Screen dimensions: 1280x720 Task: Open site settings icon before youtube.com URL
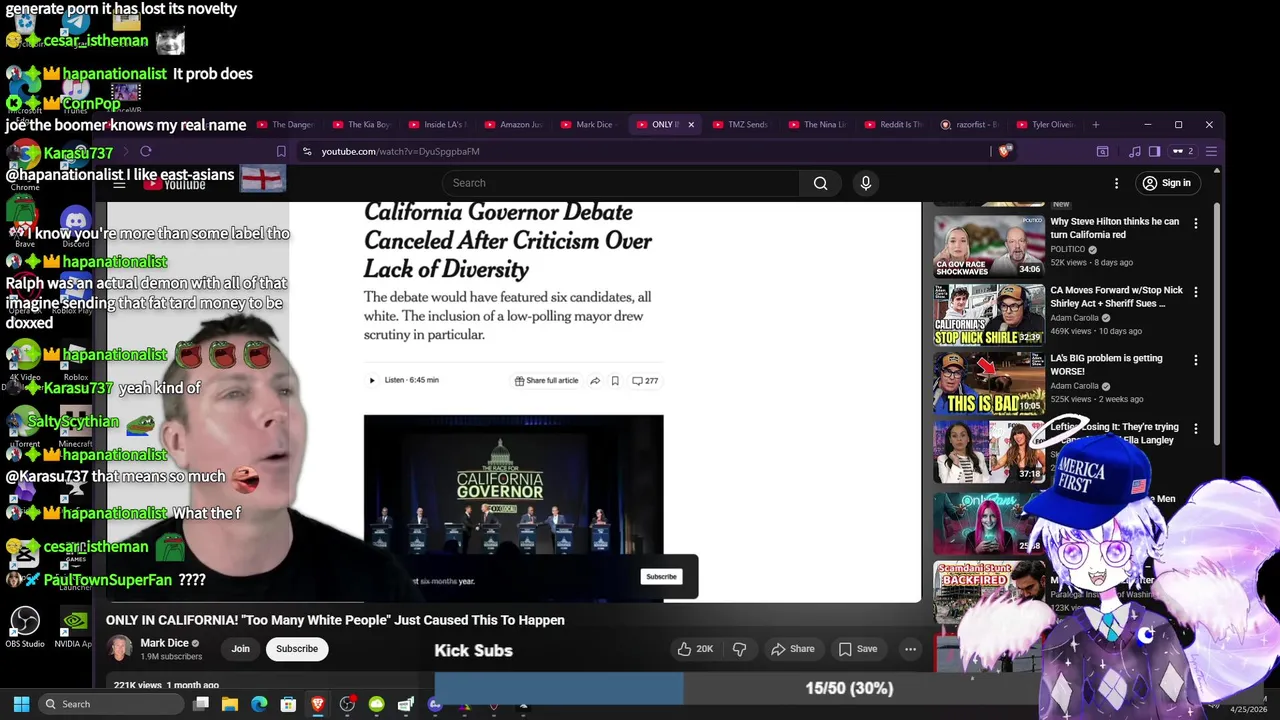click(307, 151)
